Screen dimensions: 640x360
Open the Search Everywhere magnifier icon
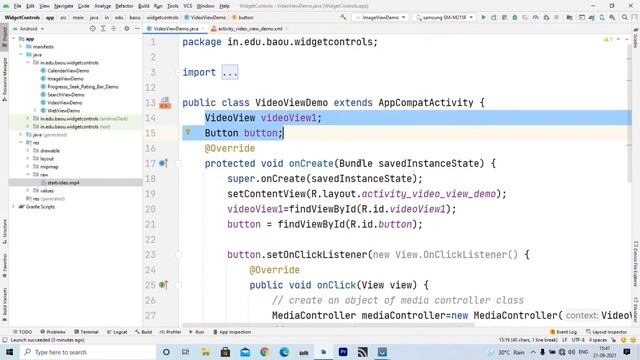click(624, 18)
